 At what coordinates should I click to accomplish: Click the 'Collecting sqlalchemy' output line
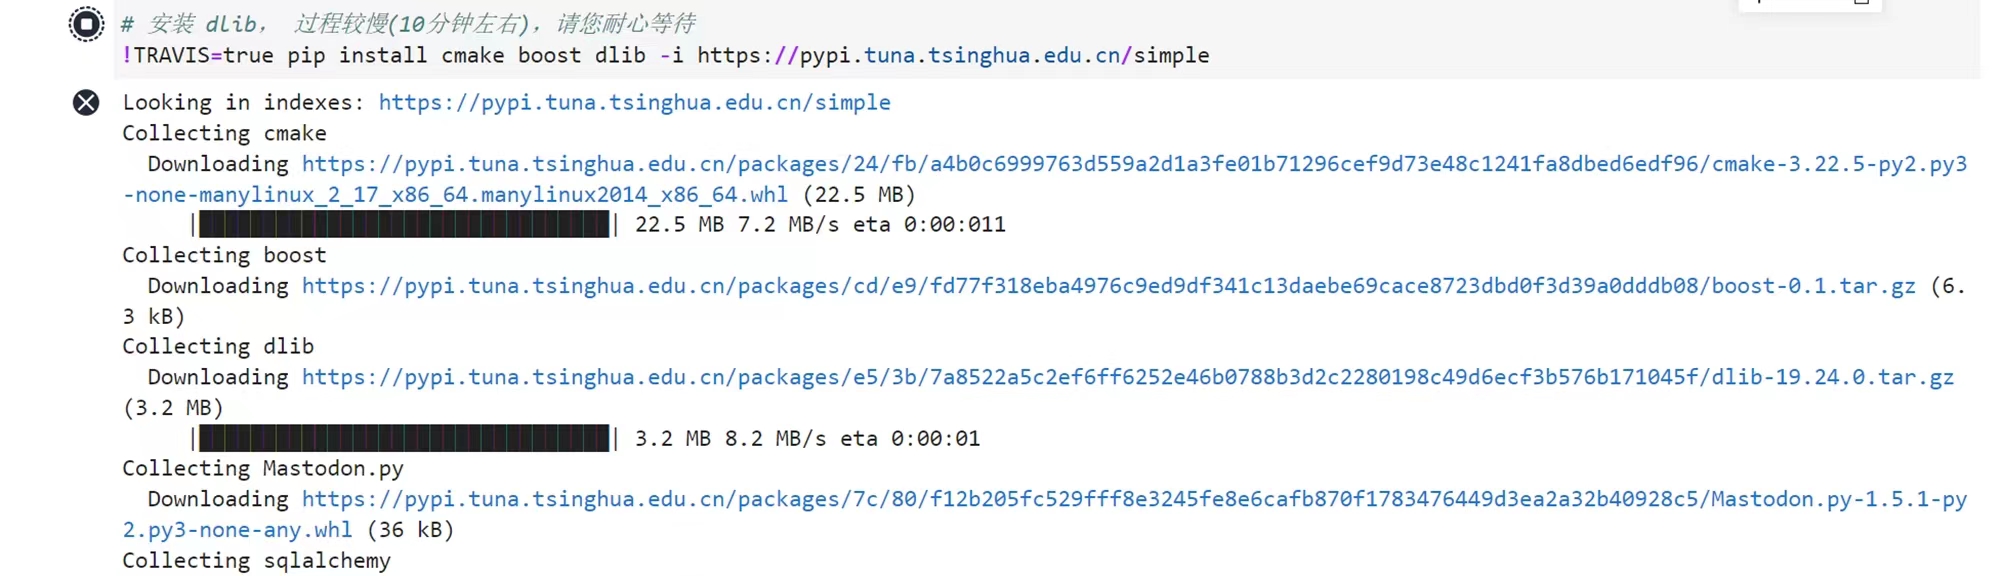coord(256,560)
